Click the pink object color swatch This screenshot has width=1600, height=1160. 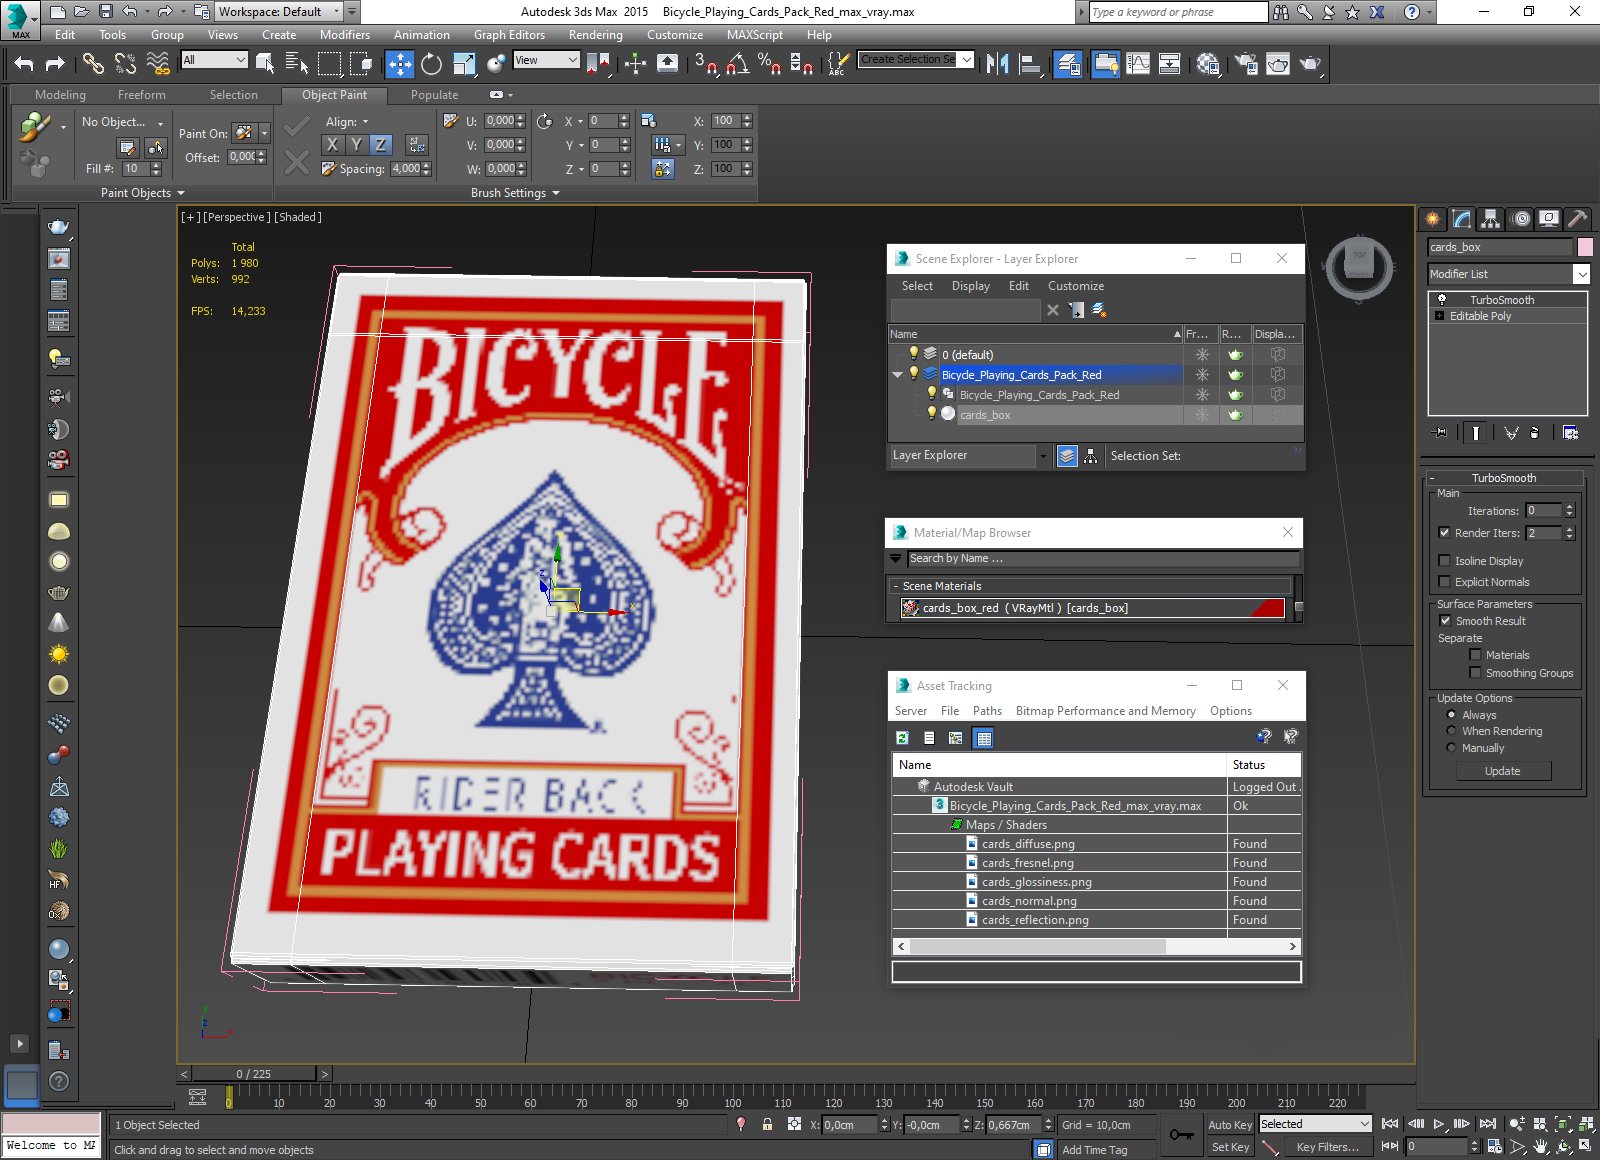tap(1585, 247)
